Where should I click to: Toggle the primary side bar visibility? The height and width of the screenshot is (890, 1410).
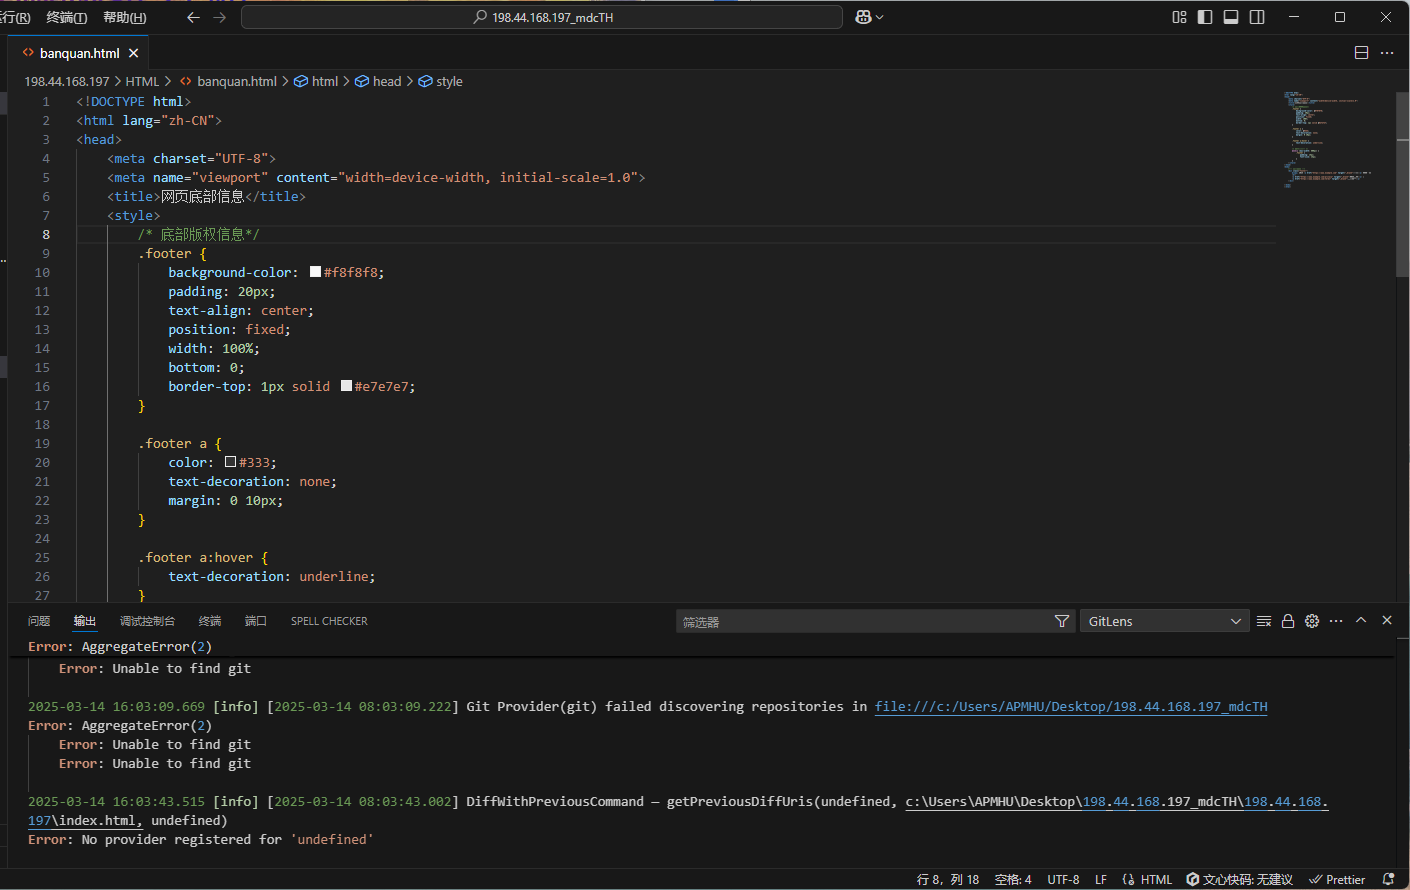coord(1205,17)
